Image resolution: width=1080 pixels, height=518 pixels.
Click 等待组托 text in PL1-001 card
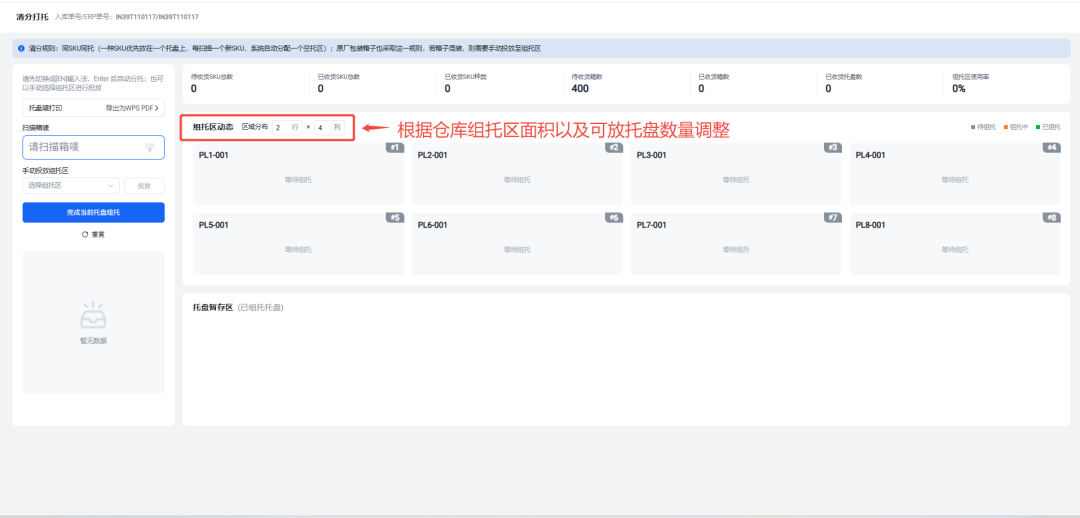tap(298, 180)
